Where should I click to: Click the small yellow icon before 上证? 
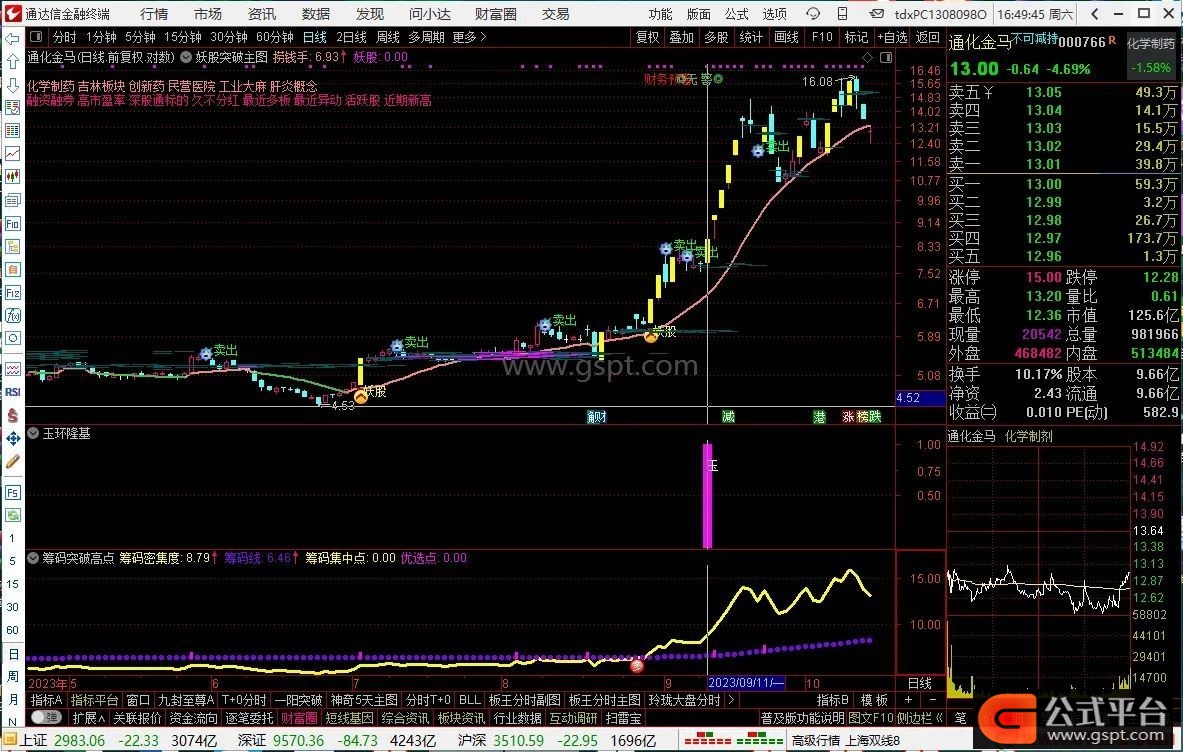(10, 741)
